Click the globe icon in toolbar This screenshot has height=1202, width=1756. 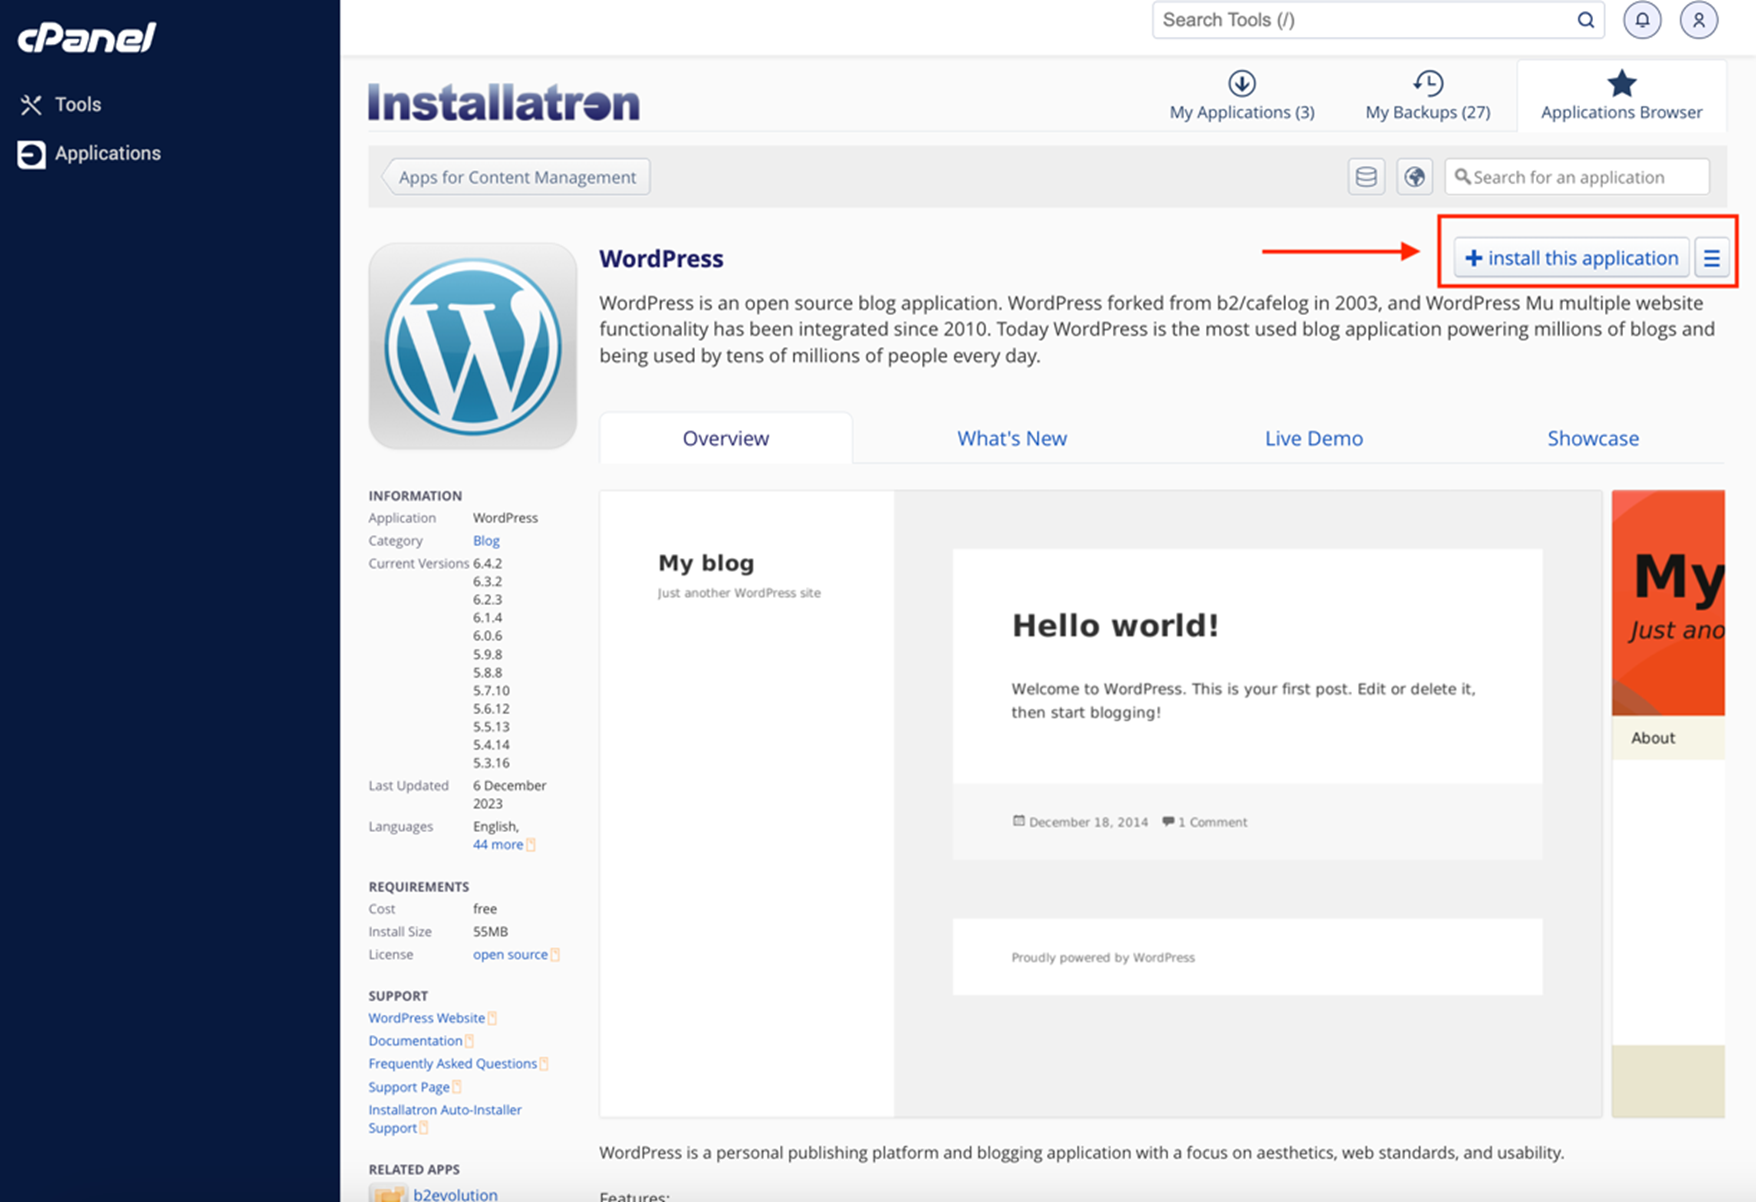(x=1414, y=177)
